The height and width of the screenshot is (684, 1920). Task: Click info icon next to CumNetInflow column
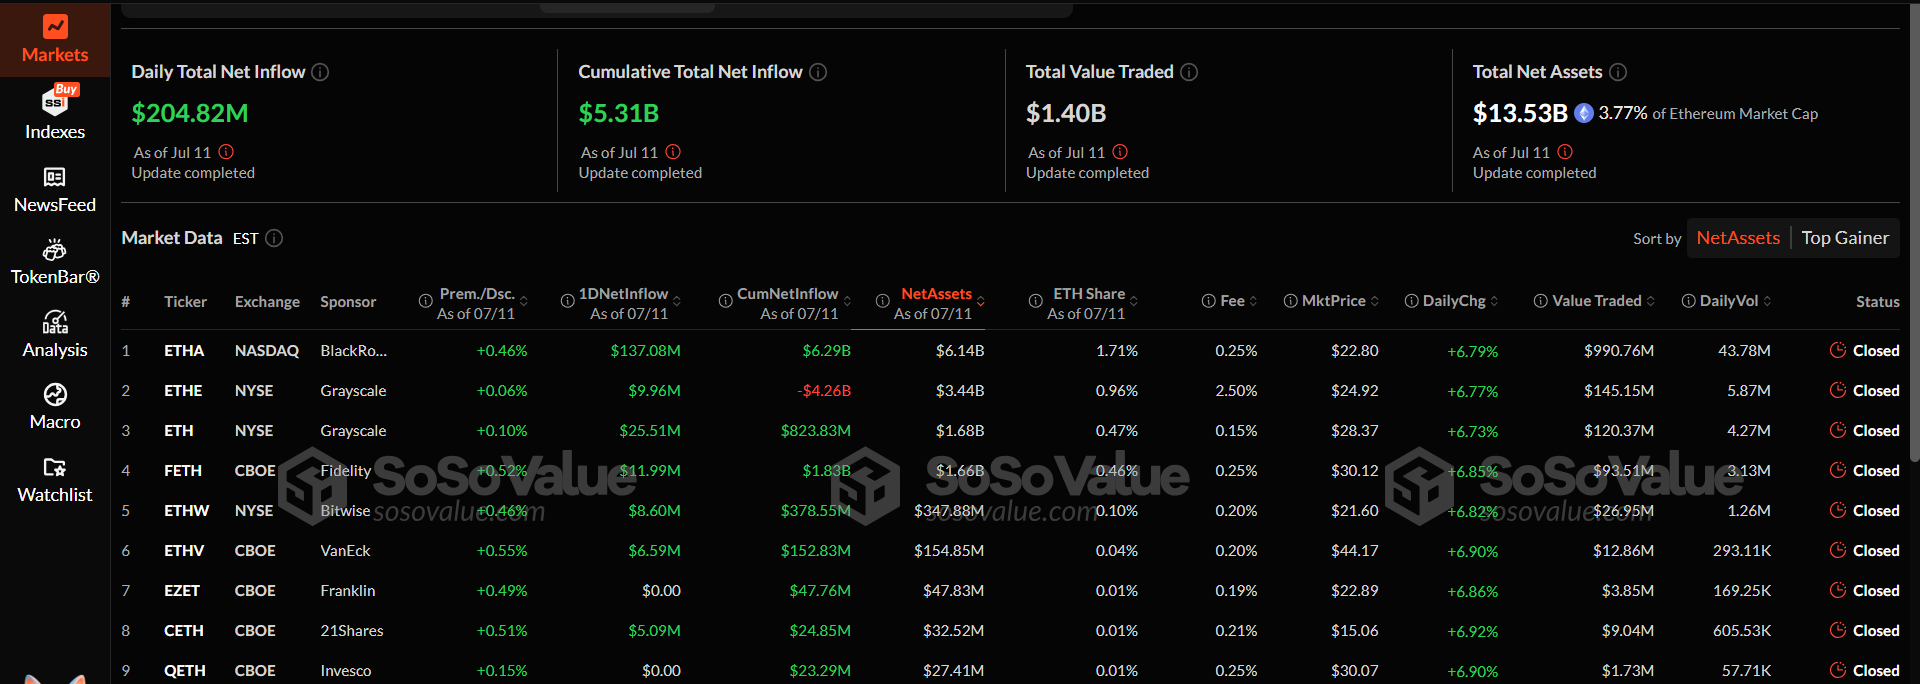point(726,301)
